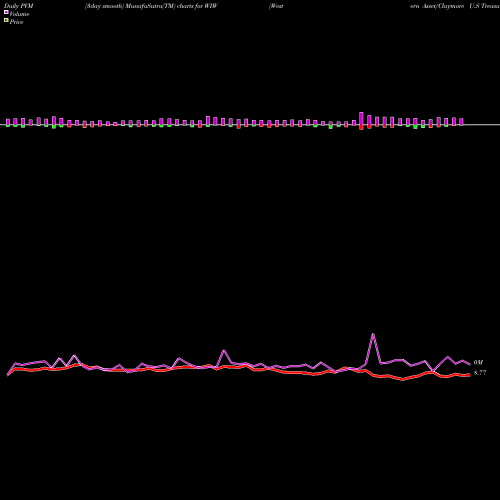Click the Volume legend swatch
The image size is (500, 500).
6,12
